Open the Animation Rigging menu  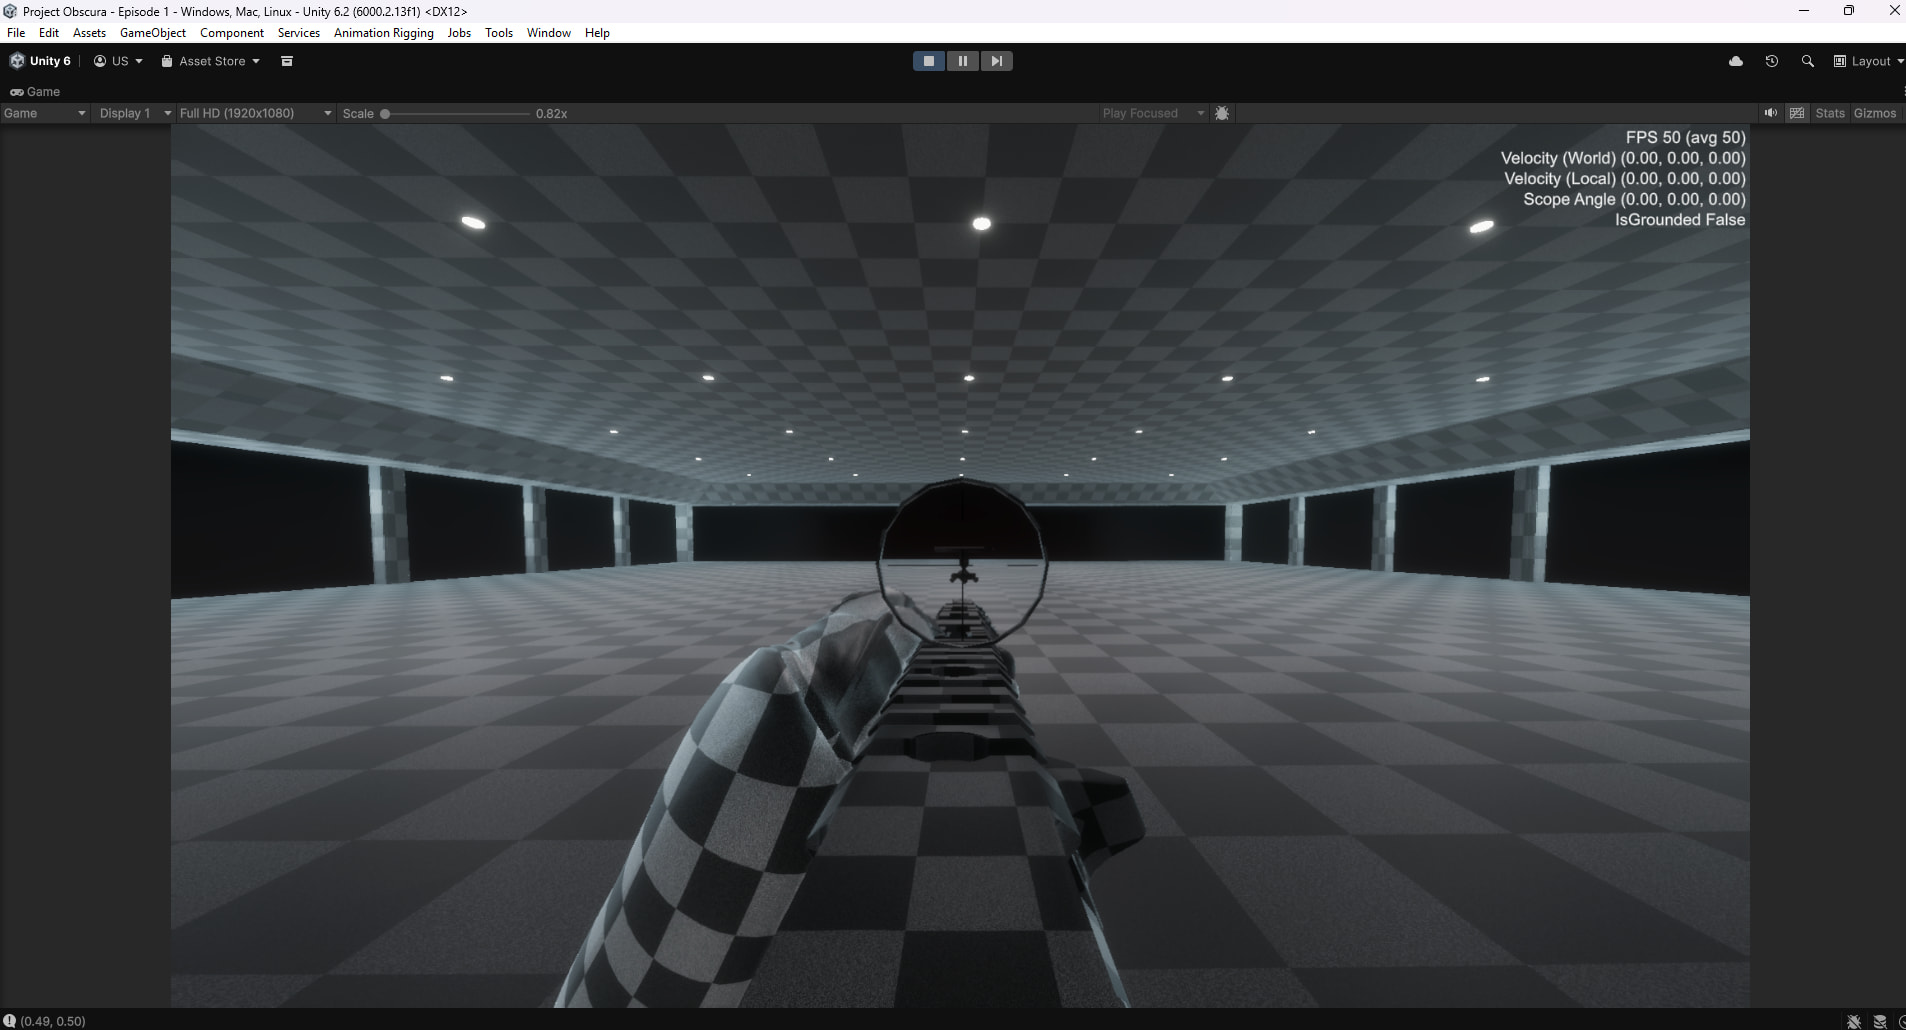tap(383, 32)
